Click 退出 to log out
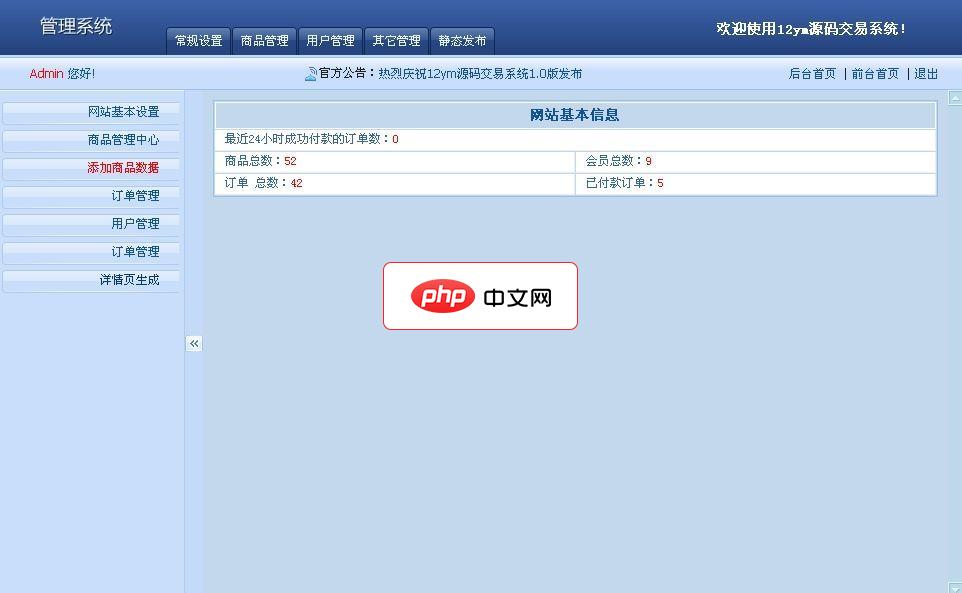The height and width of the screenshot is (593, 962). (x=924, y=72)
